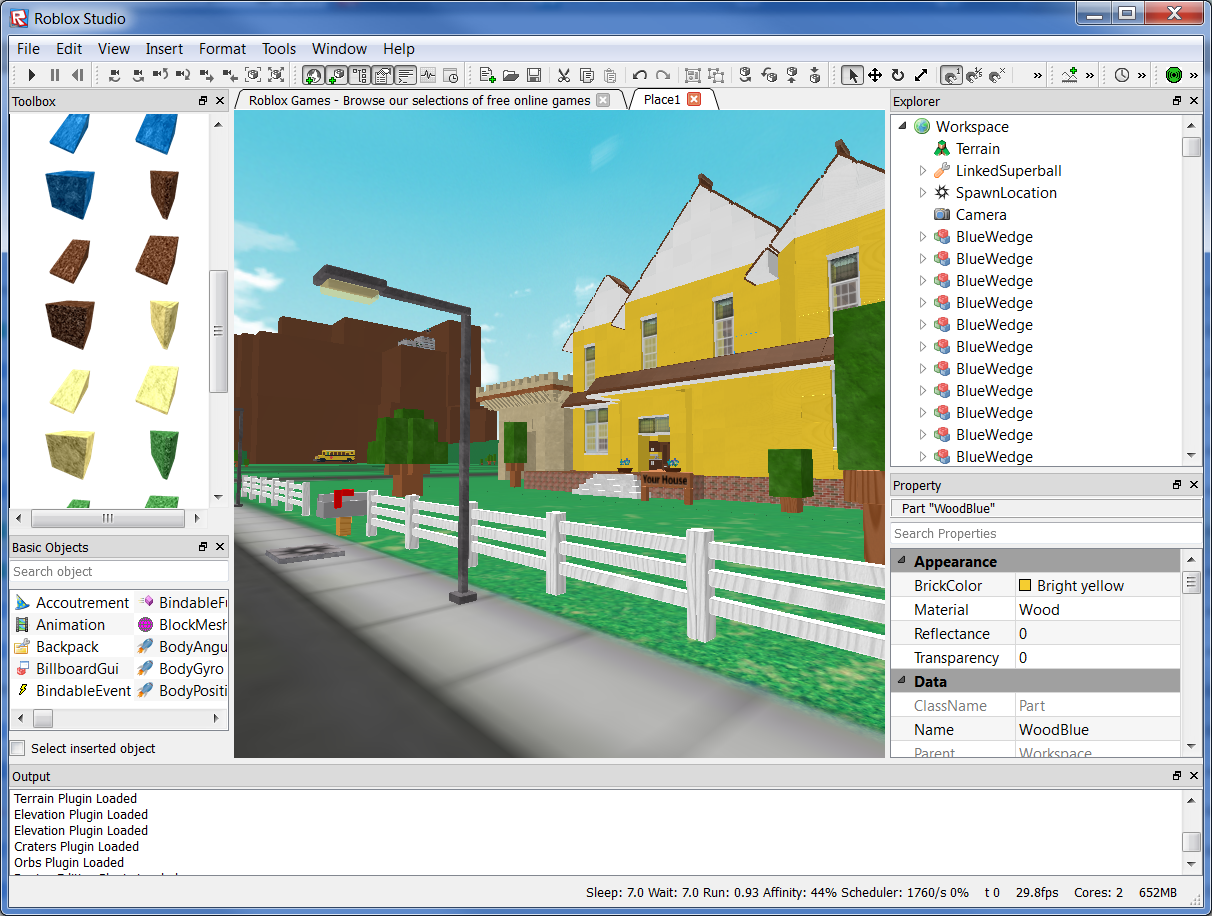The height and width of the screenshot is (916, 1212).
Task: Activate the Rotate tool
Action: (x=897, y=75)
